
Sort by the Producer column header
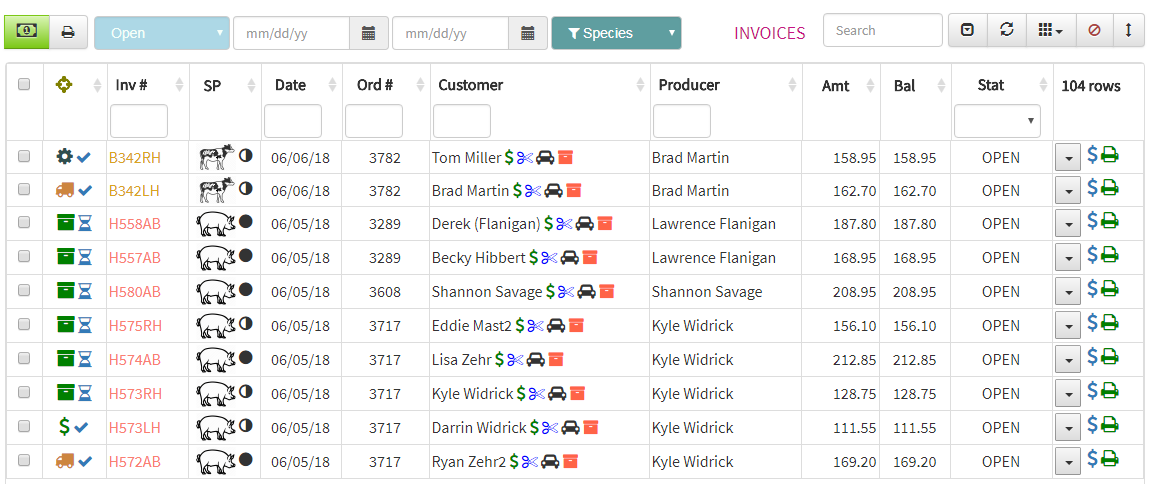689,85
